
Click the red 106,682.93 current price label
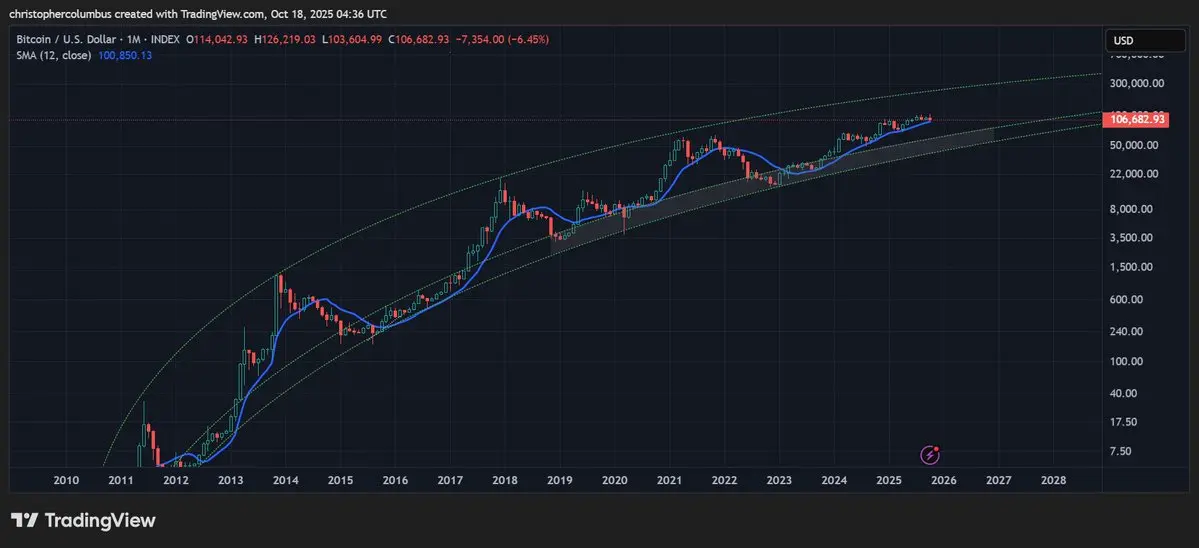tap(1137, 119)
